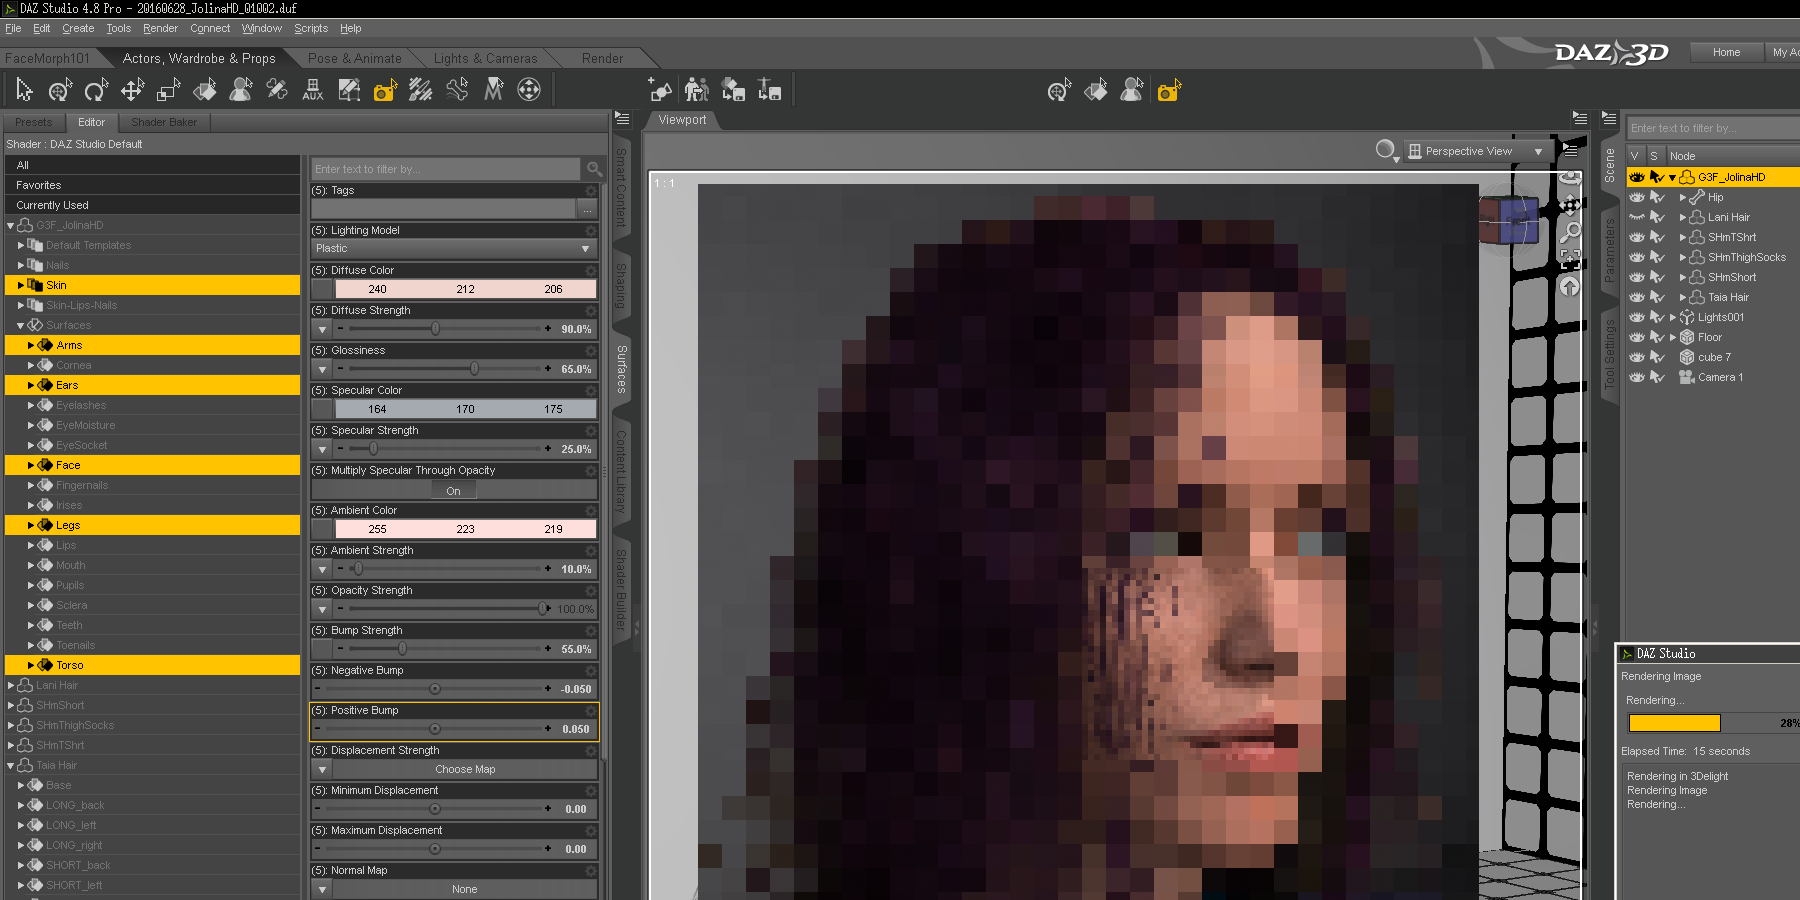The height and width of the screenshot is (900, 1800).
Task: Focus the surfaces filter text field
Action: click(x=446, y=169)
